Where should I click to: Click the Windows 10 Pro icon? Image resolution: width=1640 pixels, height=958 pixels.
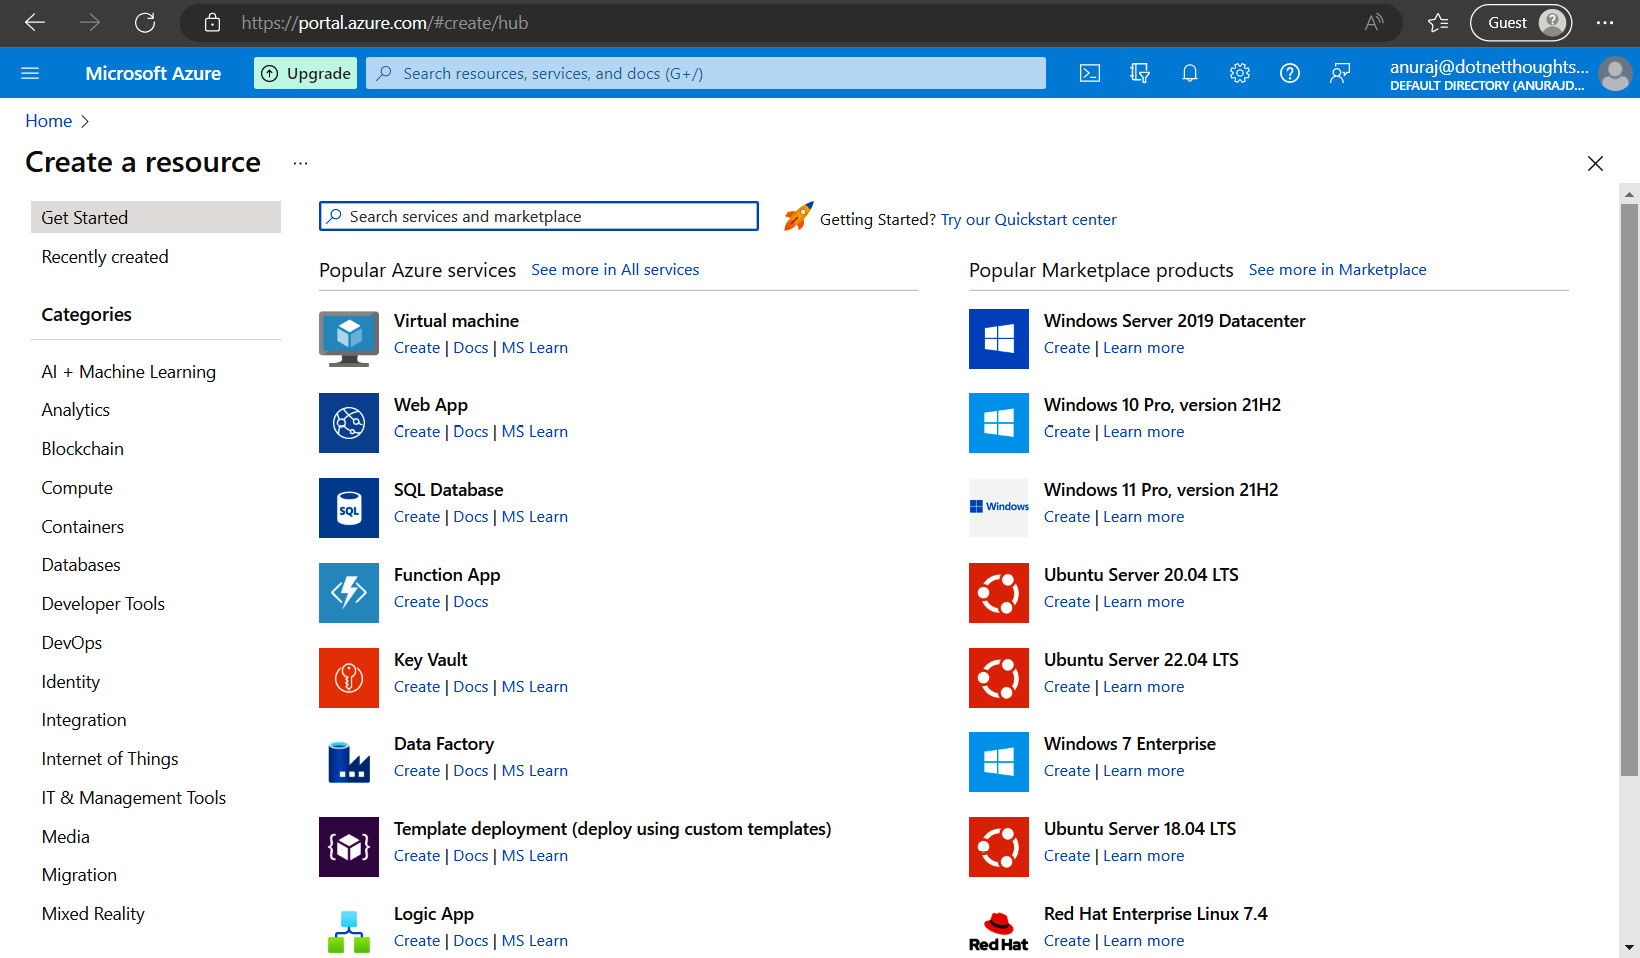click(x=999, y=423)
